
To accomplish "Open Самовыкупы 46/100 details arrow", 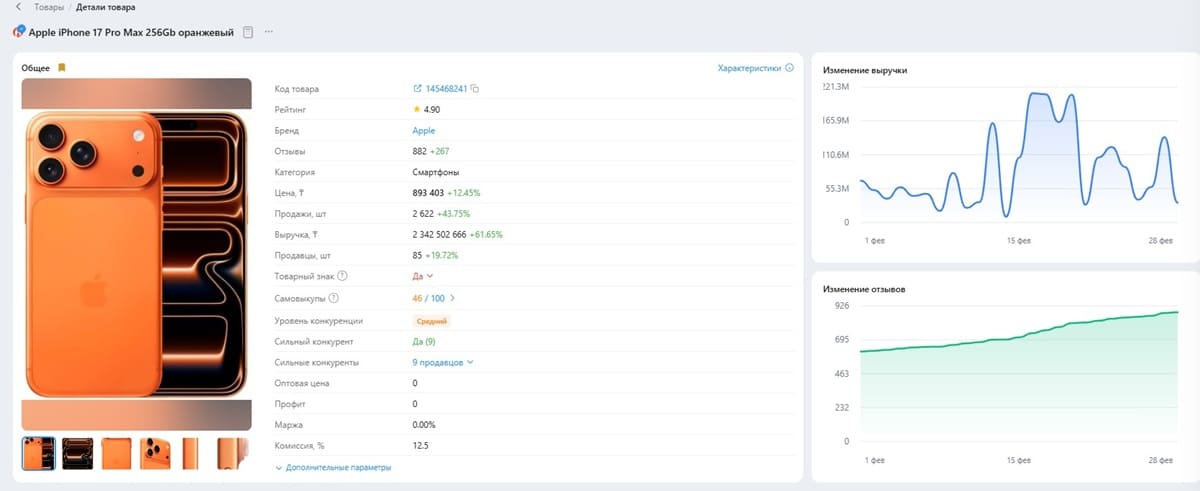I will (x=452, y=298).
